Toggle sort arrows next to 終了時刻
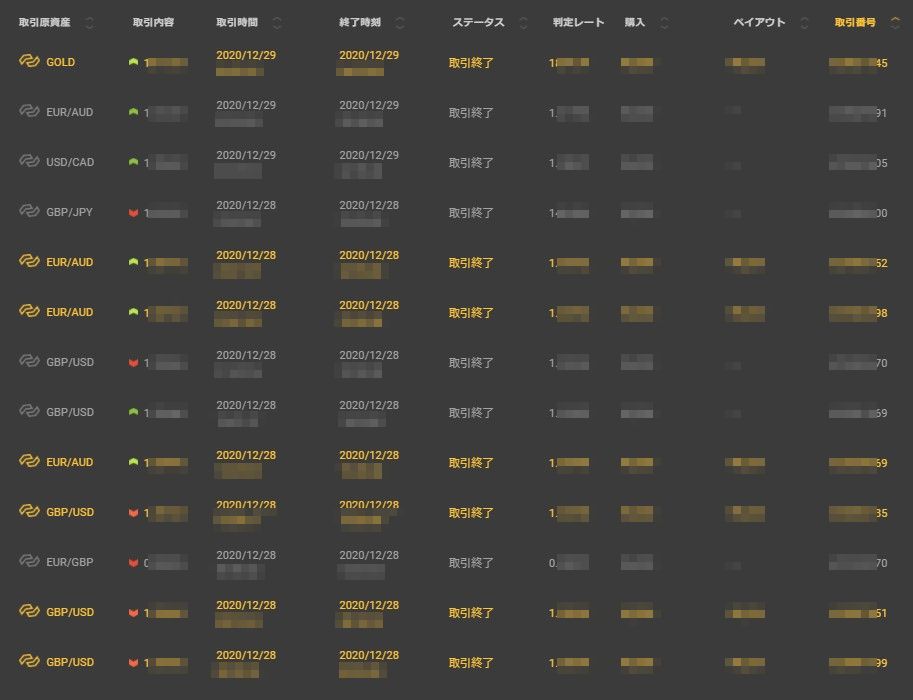913x700 pixels. [x=400, y=22]
